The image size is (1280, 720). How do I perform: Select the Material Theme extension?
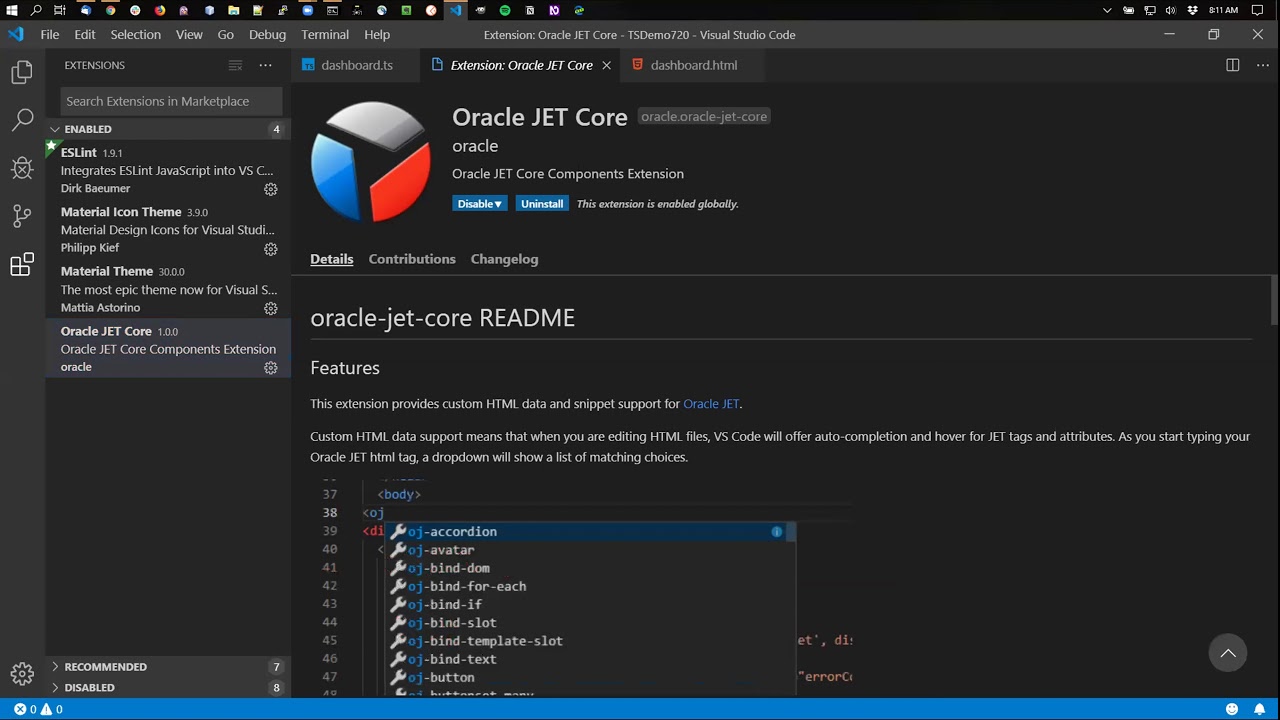coord(168,289)
